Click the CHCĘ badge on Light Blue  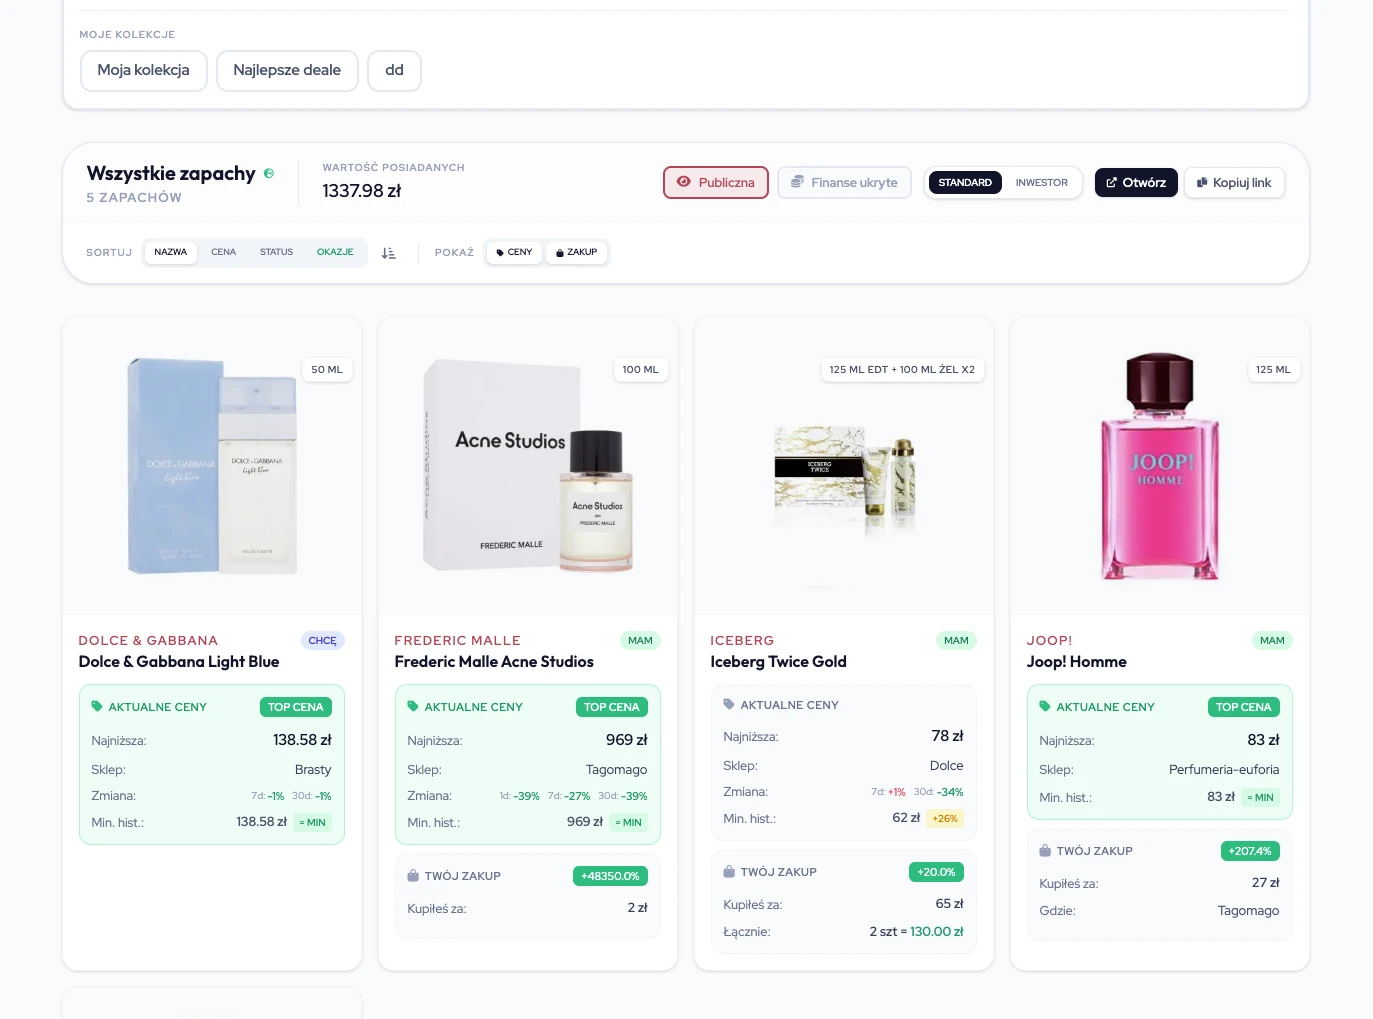(322, 640)
